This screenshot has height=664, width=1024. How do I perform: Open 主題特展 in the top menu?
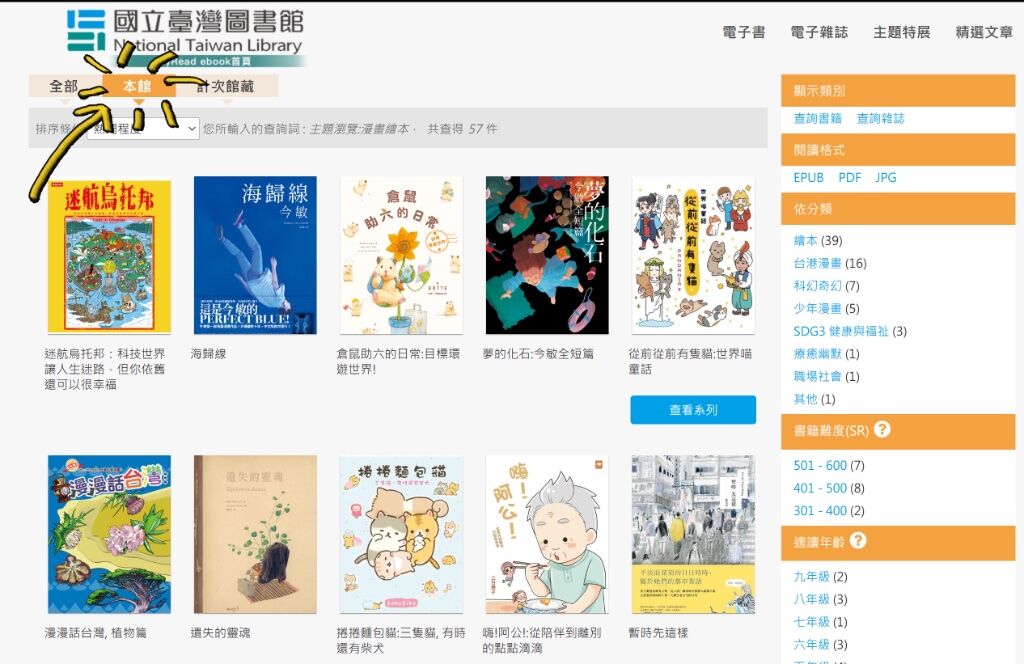coord(901,32)
